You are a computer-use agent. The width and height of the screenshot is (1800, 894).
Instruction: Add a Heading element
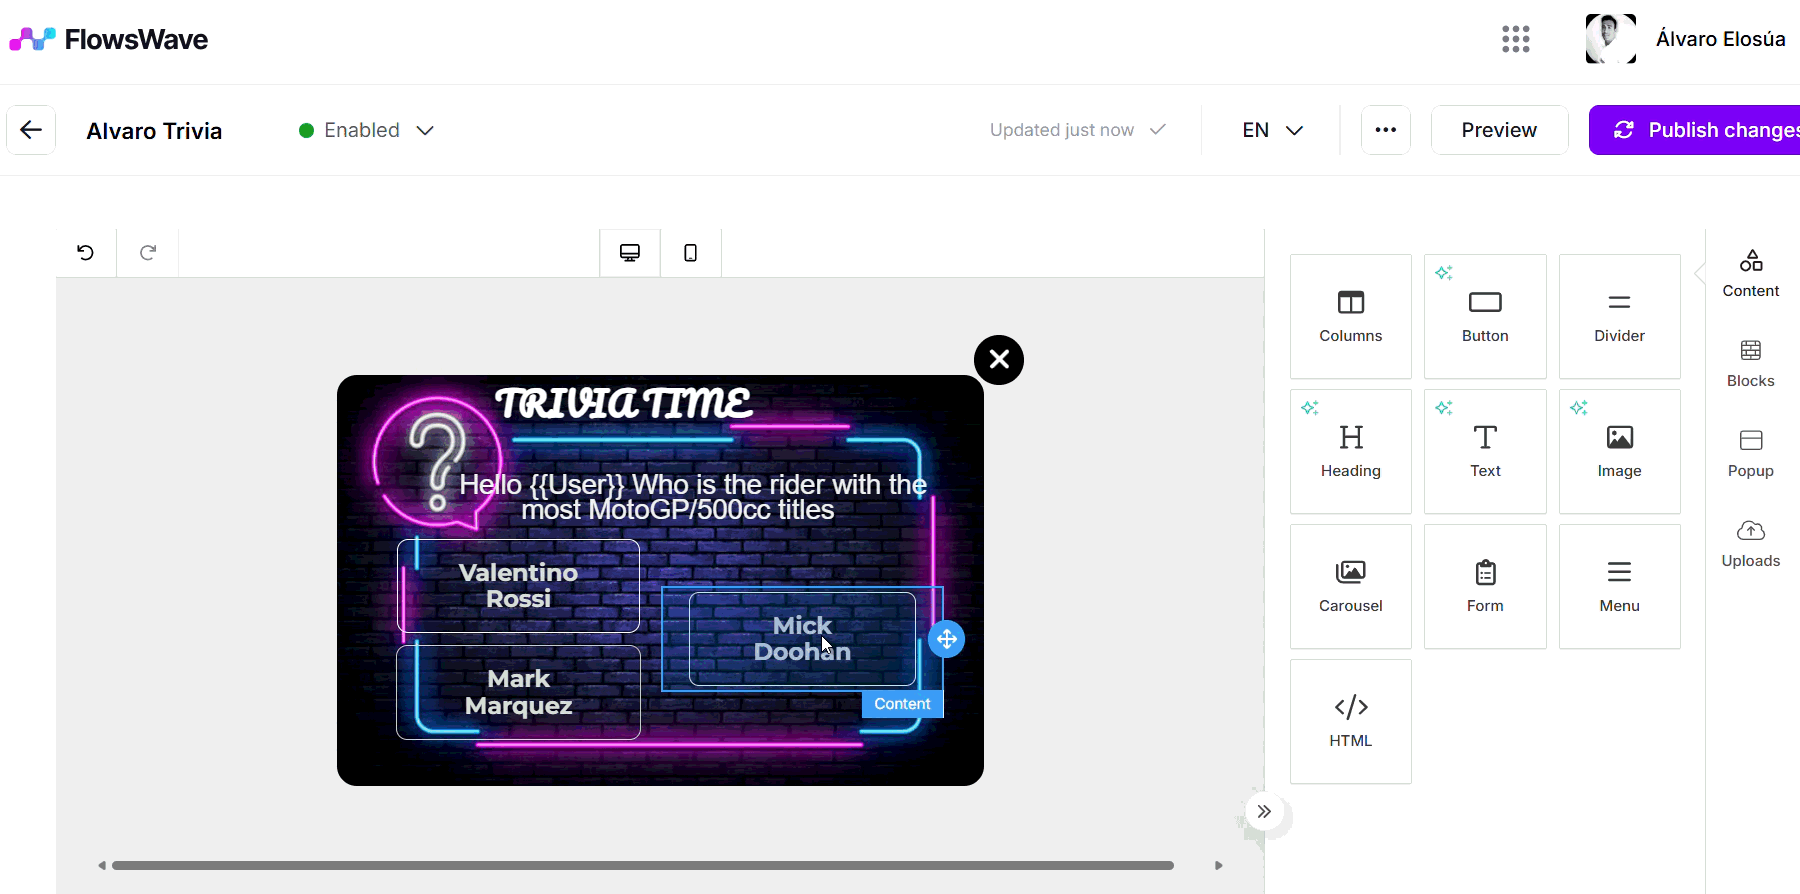(1351, 451)
